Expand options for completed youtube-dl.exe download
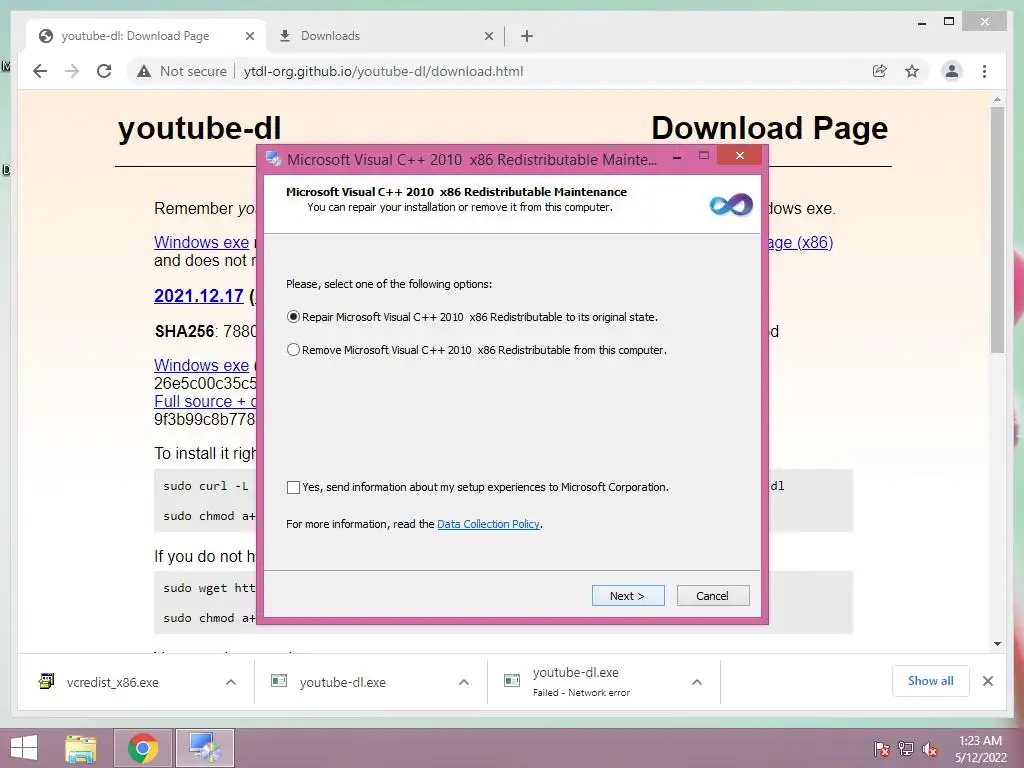 pyautogui.click(x=464, y=682)
